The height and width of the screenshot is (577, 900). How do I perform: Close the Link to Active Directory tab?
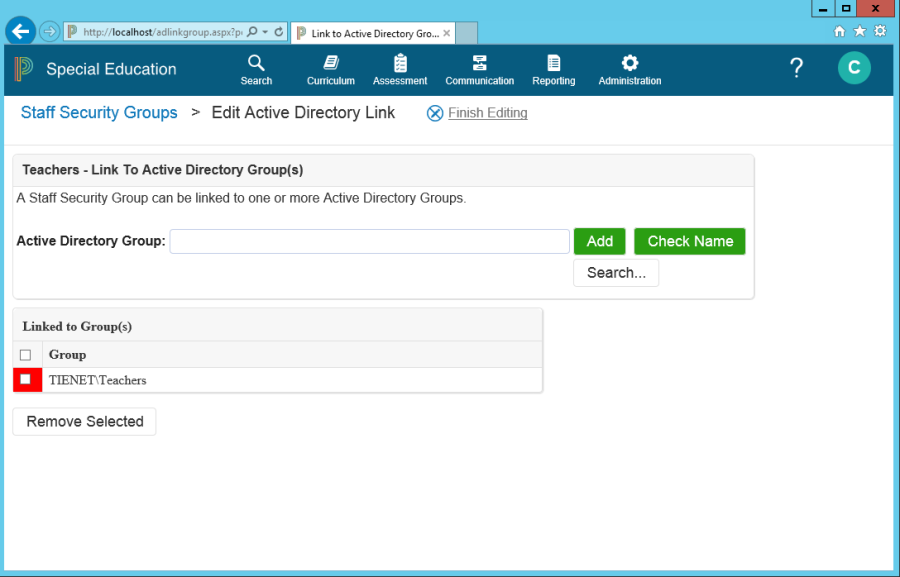[447, 33]
